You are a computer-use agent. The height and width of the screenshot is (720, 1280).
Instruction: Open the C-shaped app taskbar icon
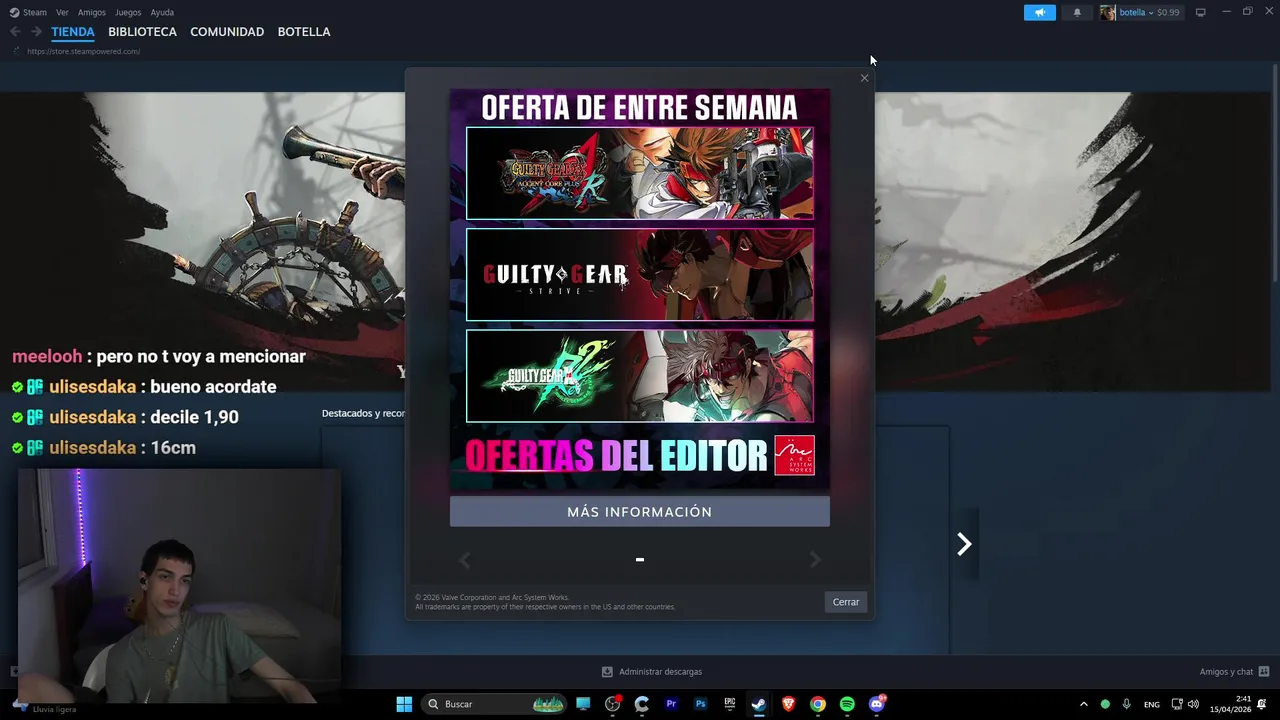coord(642,704)
